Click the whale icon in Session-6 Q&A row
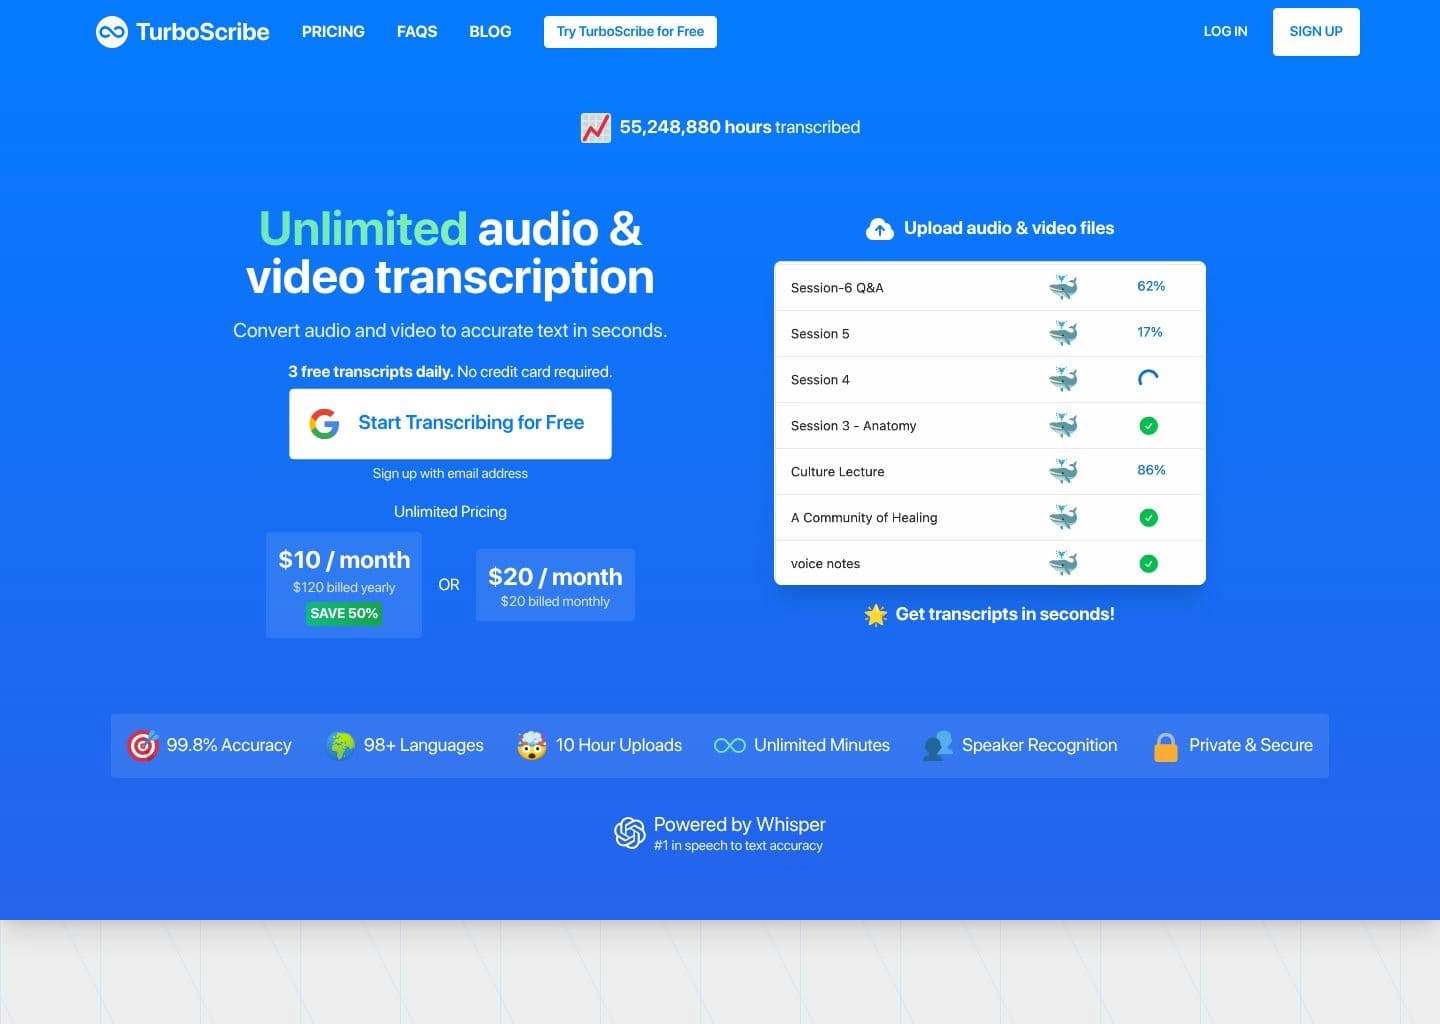 click(x=1063, y=288)
